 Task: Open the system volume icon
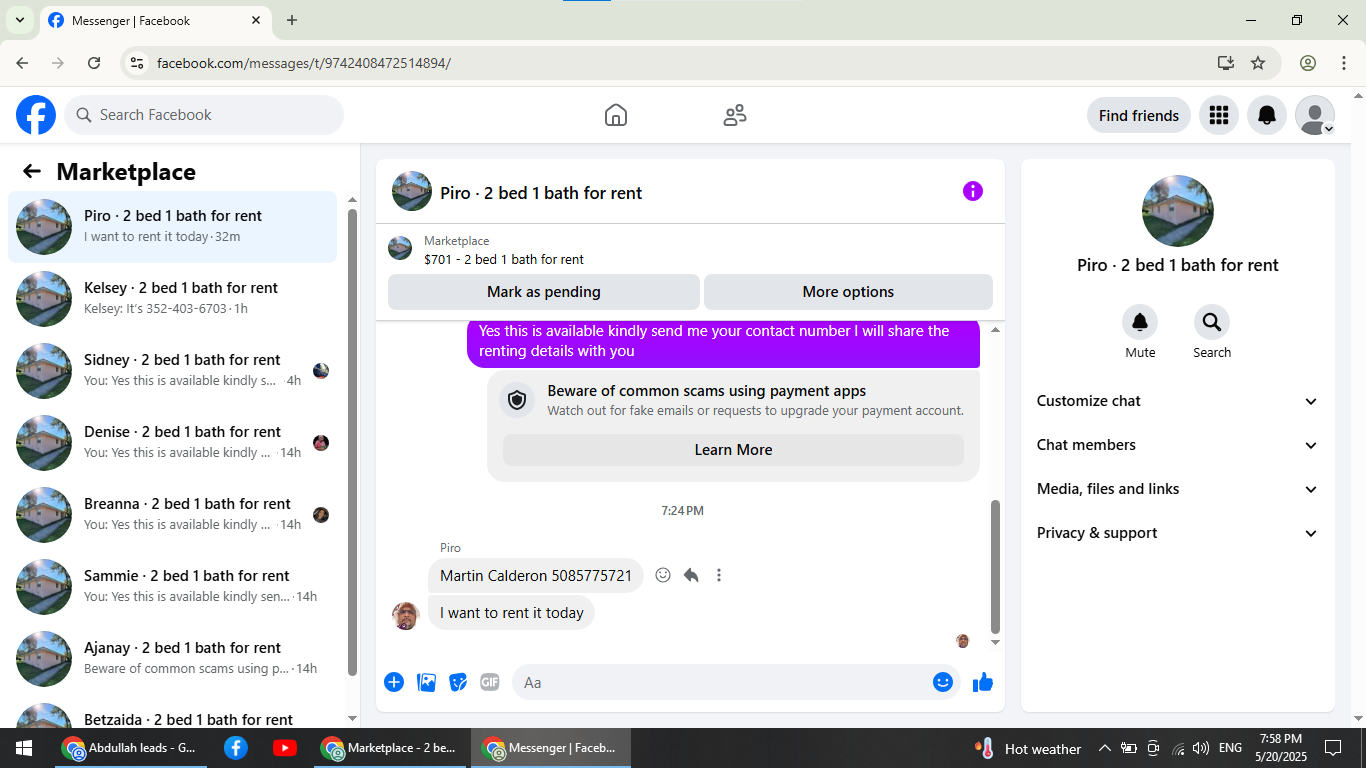click(x=1200, y=748)
